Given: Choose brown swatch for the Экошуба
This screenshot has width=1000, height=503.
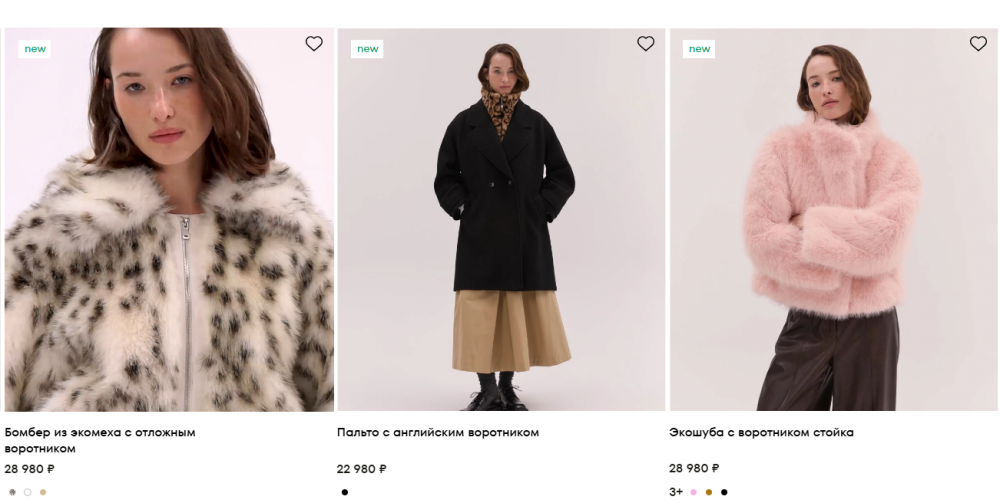Looking at the screenshot, I should 709,492.
